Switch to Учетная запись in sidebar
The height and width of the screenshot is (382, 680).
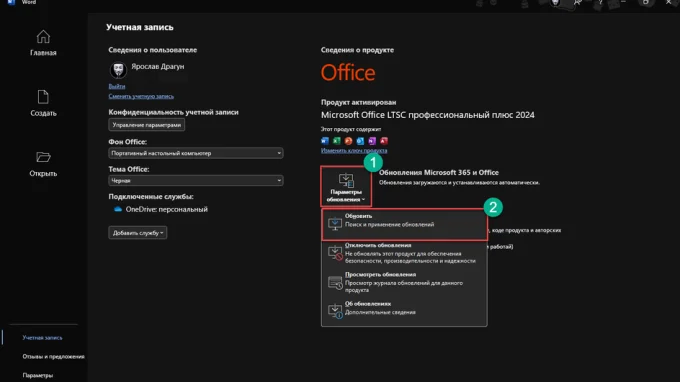[42, 337]
